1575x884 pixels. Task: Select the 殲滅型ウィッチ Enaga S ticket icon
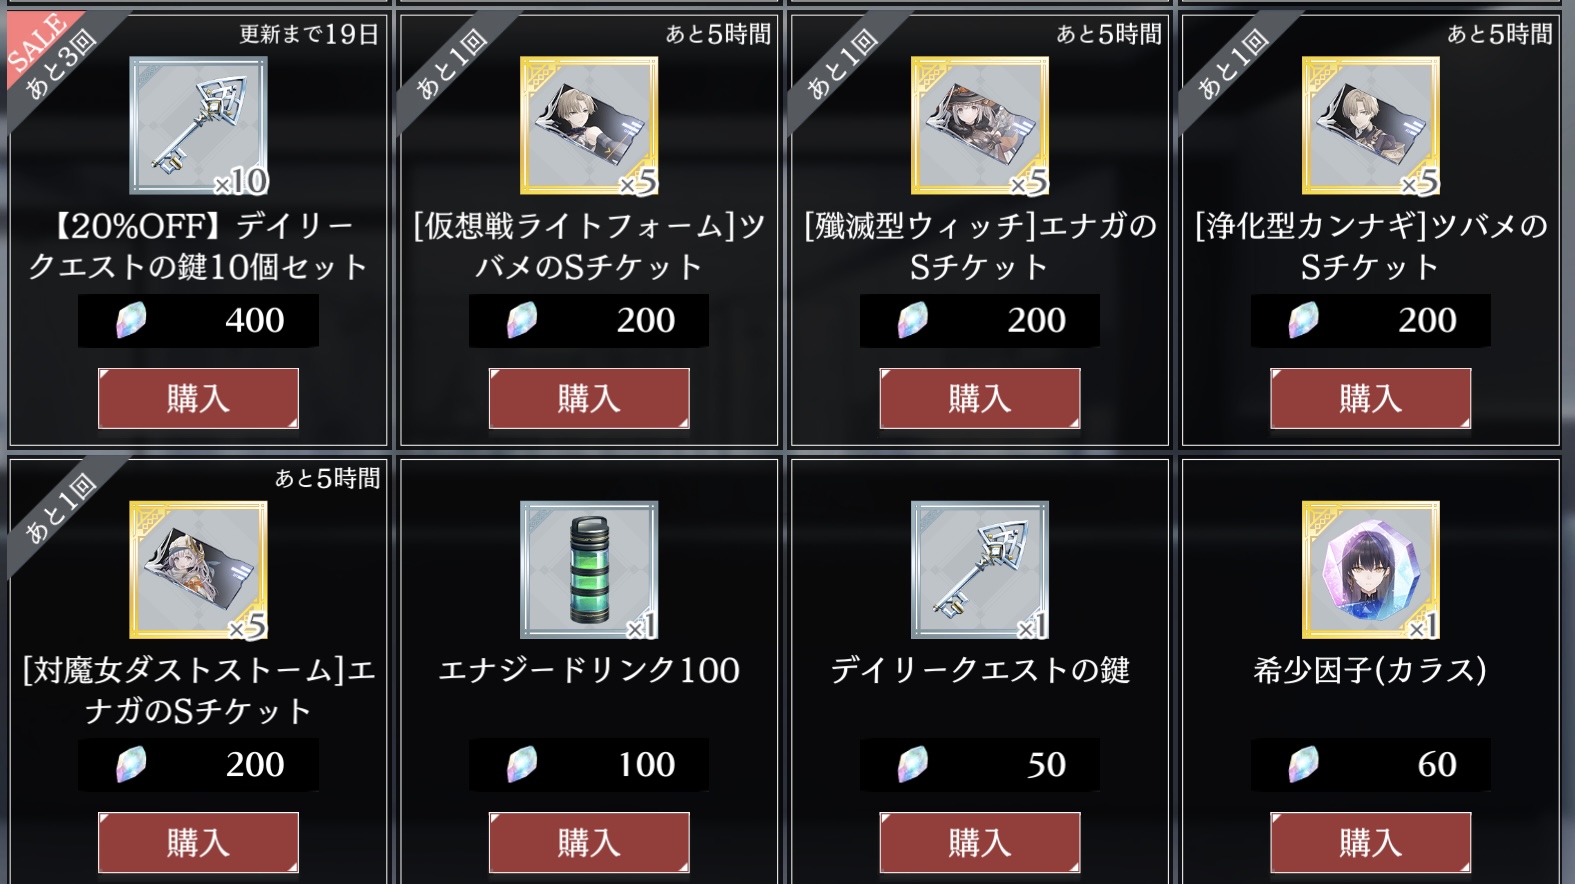[x=980, y=125]
